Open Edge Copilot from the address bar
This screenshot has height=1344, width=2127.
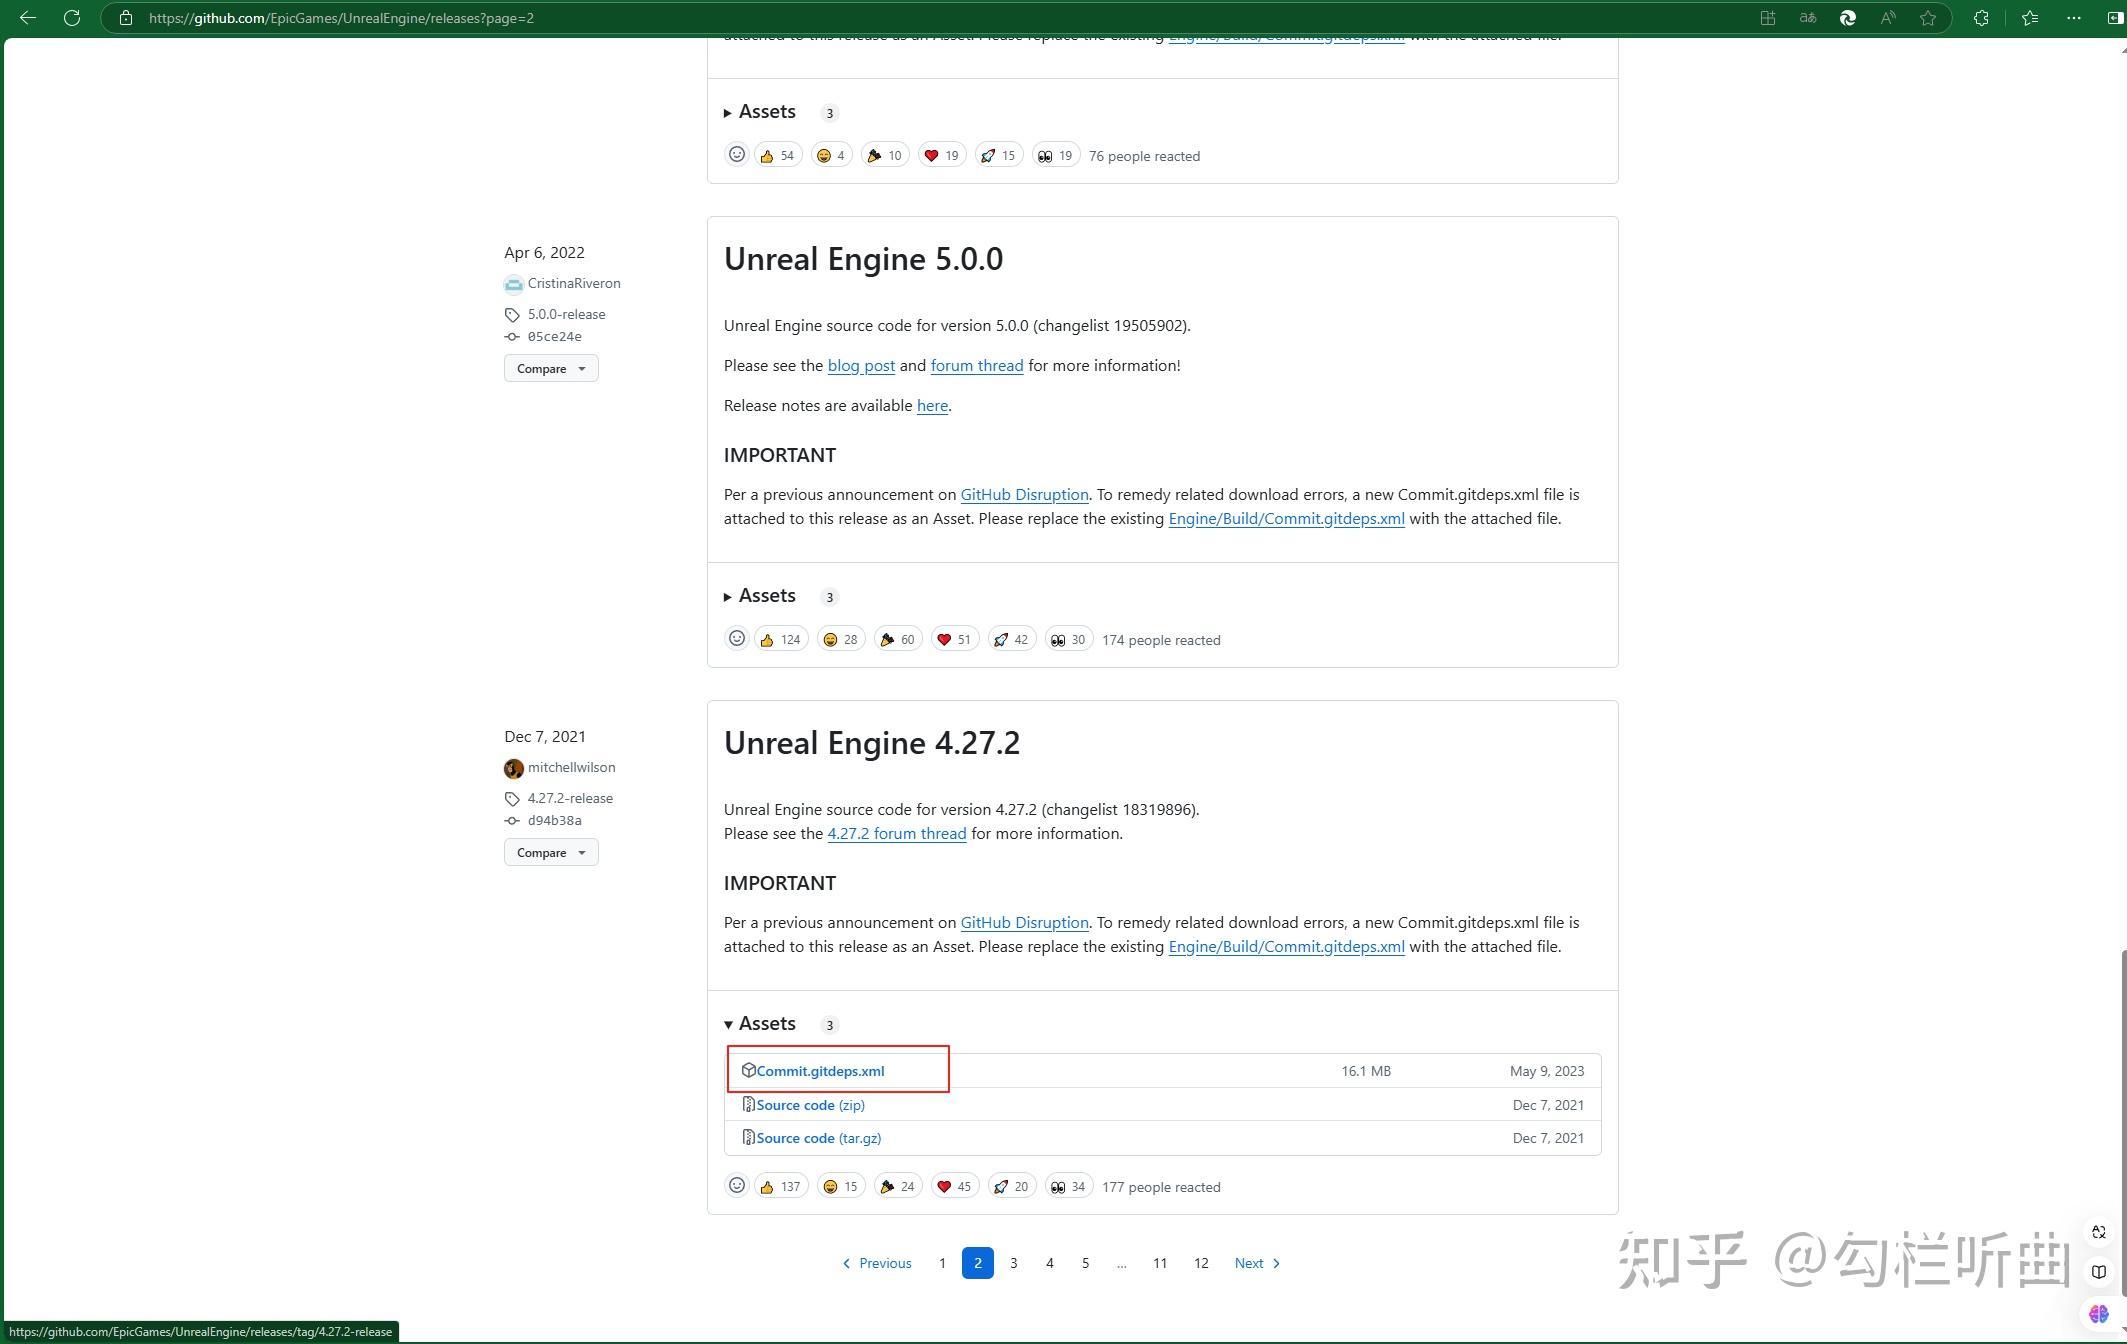click(x=1847, y=17)
